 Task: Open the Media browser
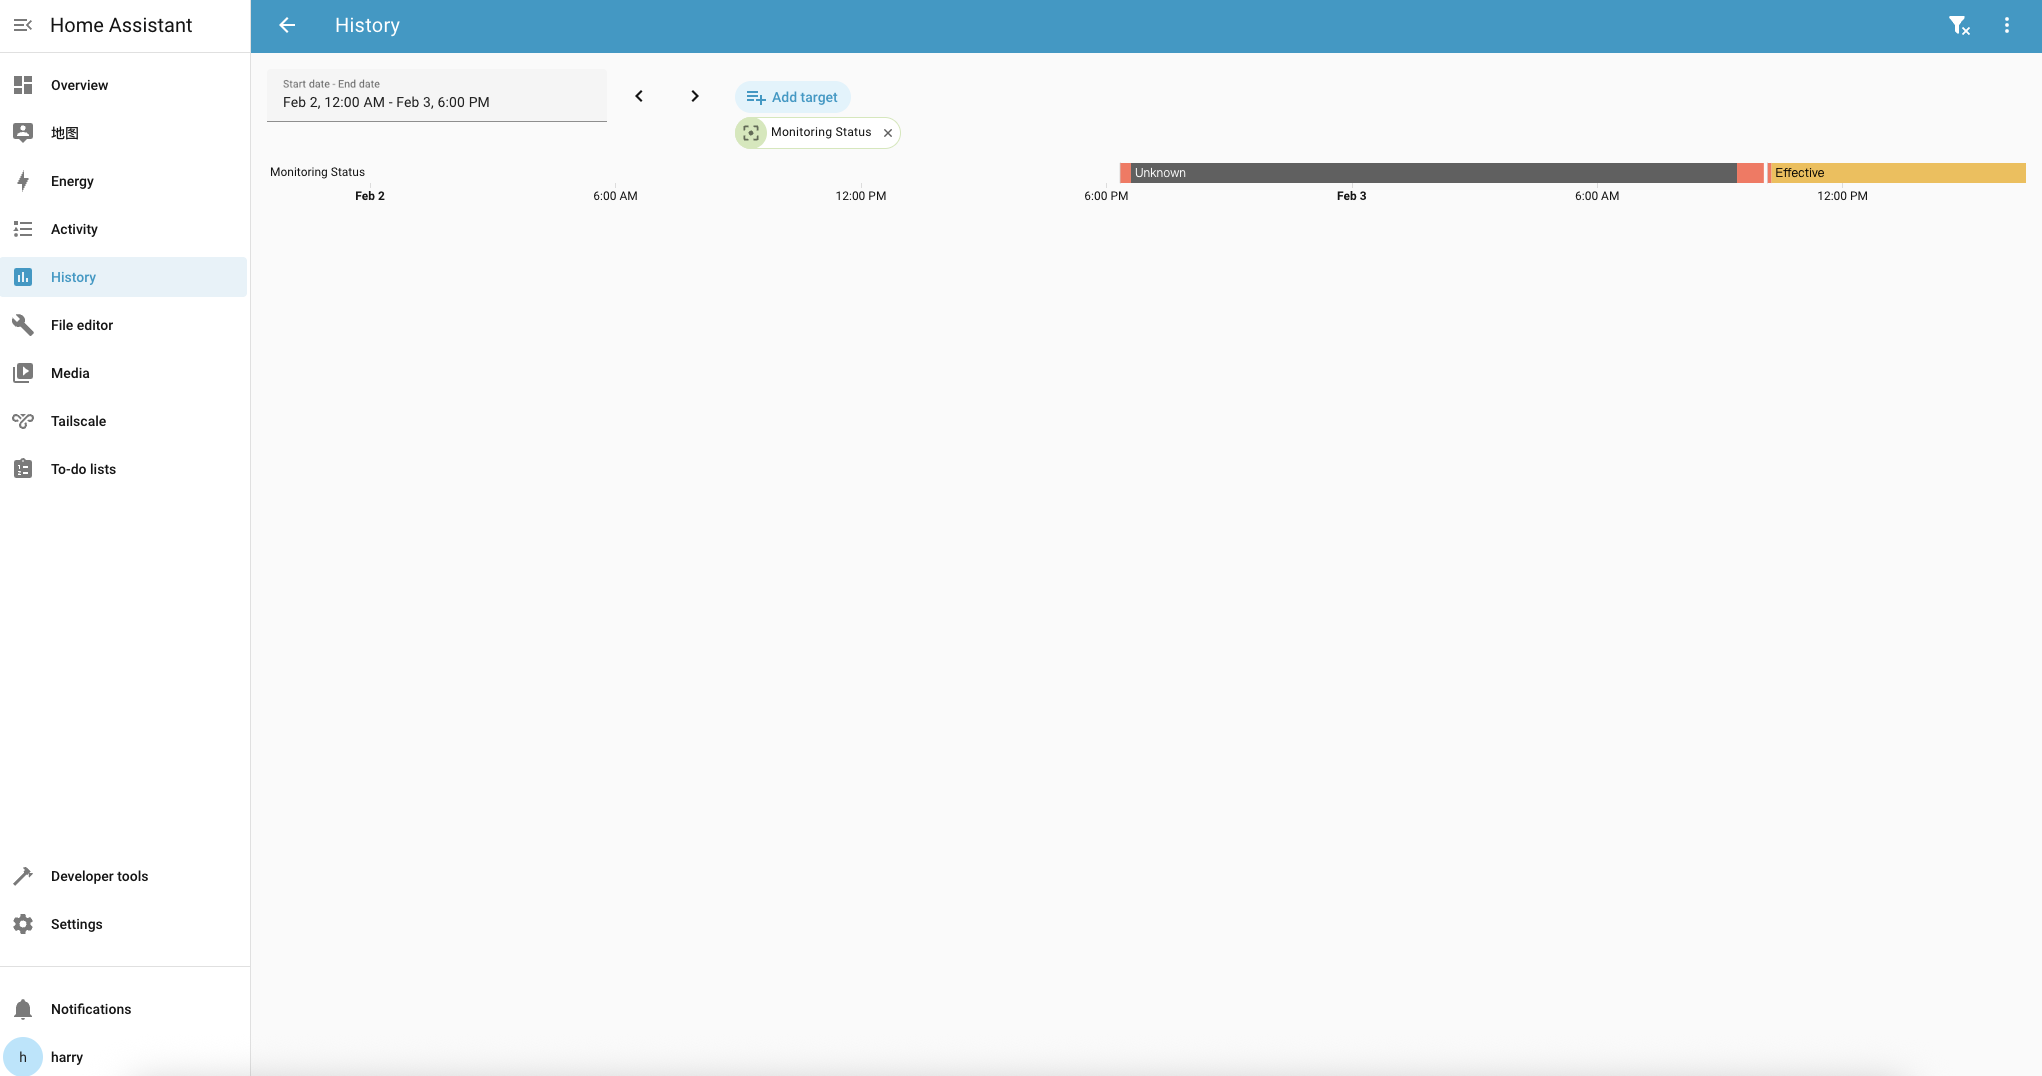tap(70, 373)
